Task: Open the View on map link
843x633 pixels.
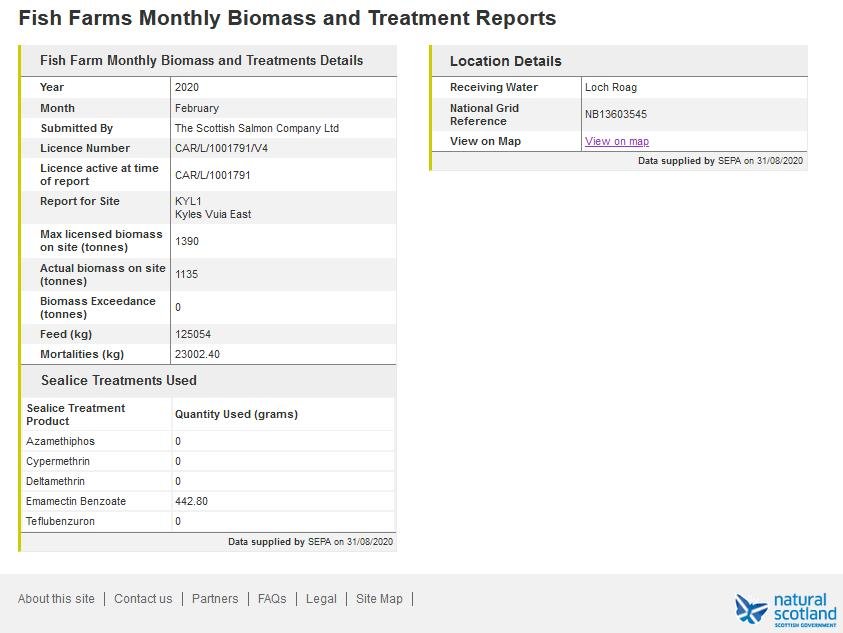Action: coord(616,141)
